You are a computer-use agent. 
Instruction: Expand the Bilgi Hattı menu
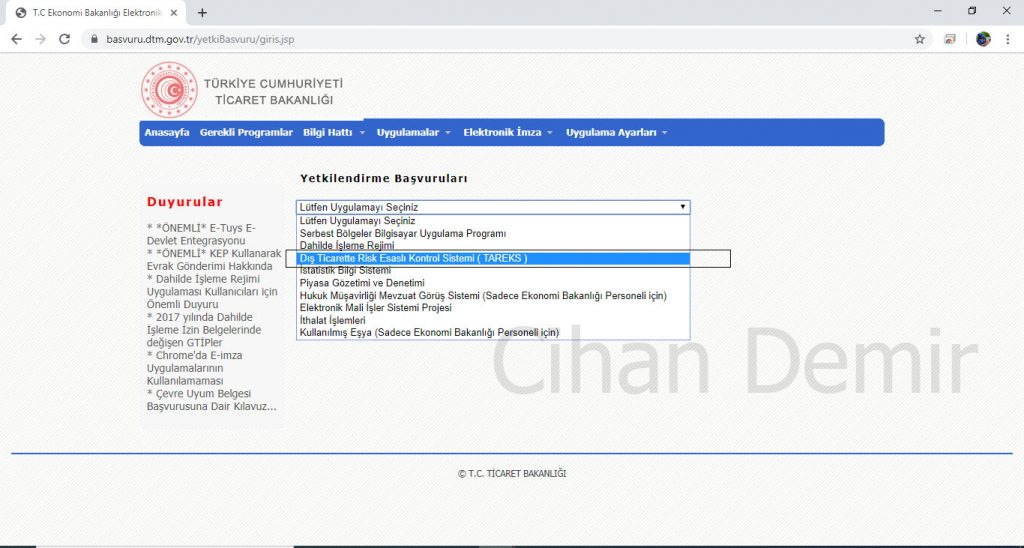(x=334, y=133)
